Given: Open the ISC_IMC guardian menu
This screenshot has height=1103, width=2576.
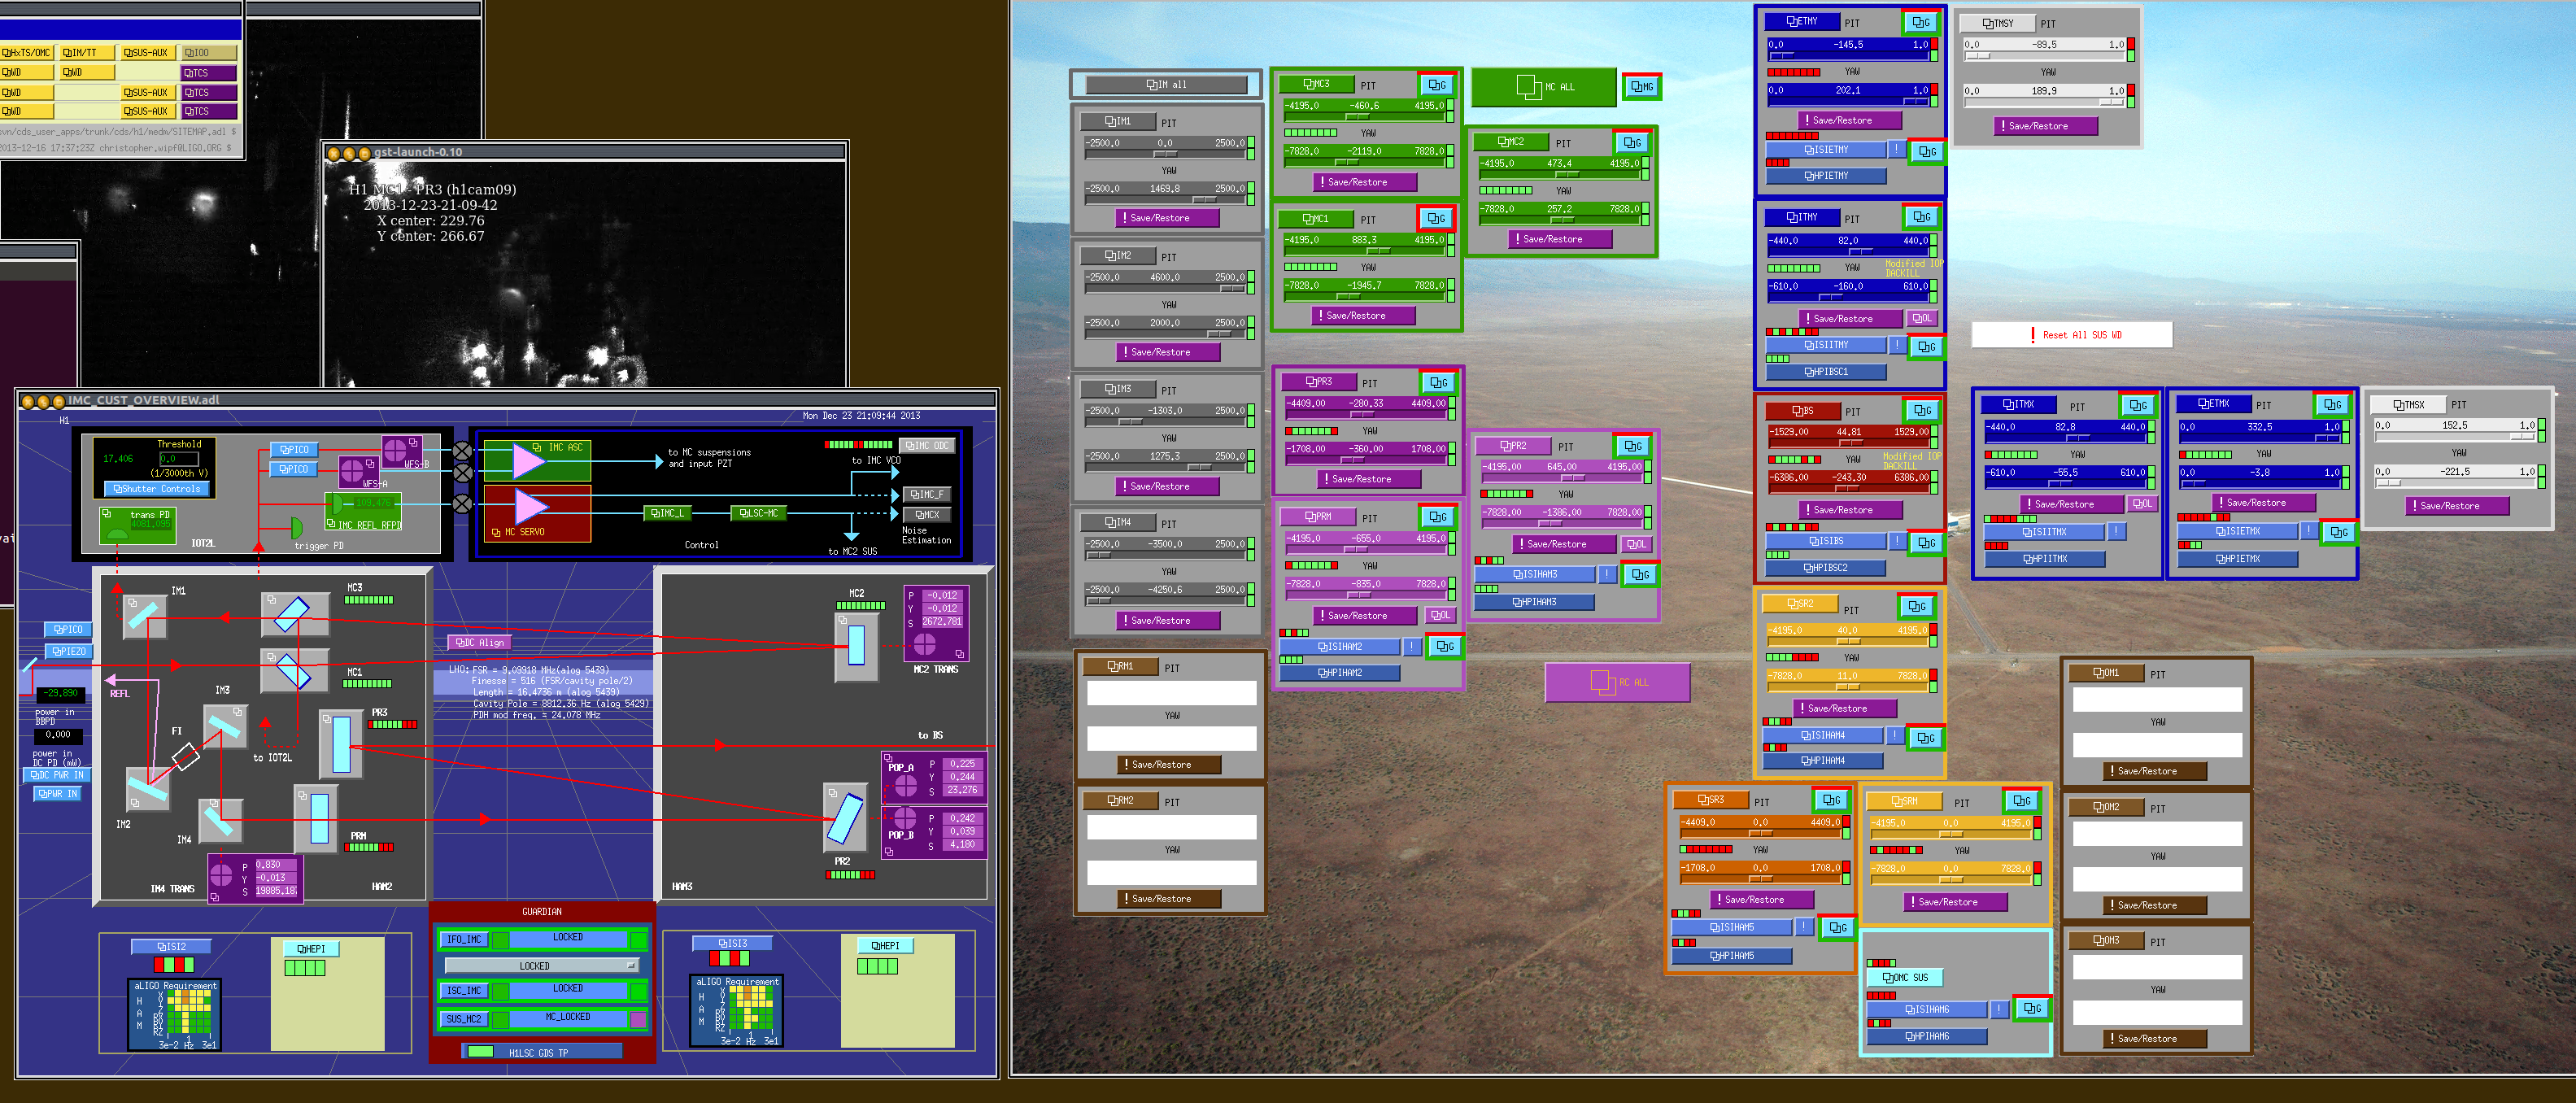Looking at the screenshot, I should tap(464, 991).
